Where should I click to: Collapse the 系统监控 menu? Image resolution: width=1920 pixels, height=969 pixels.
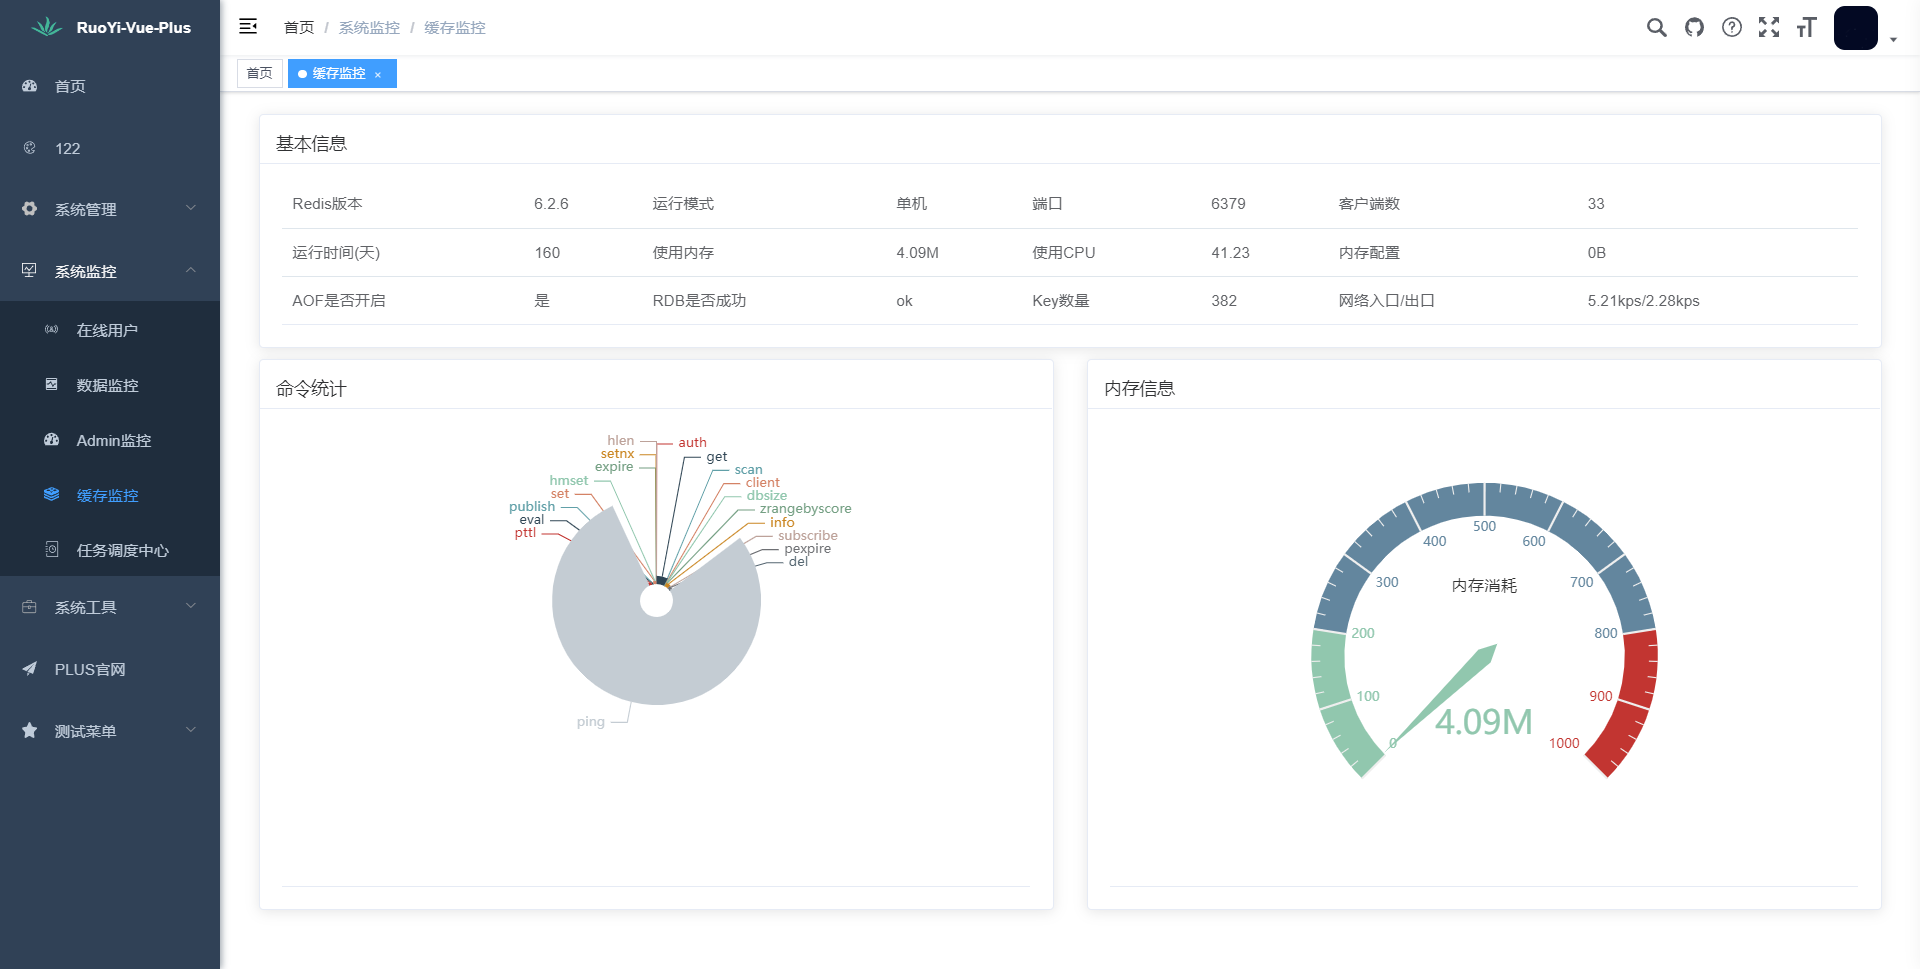click(110, 271)
